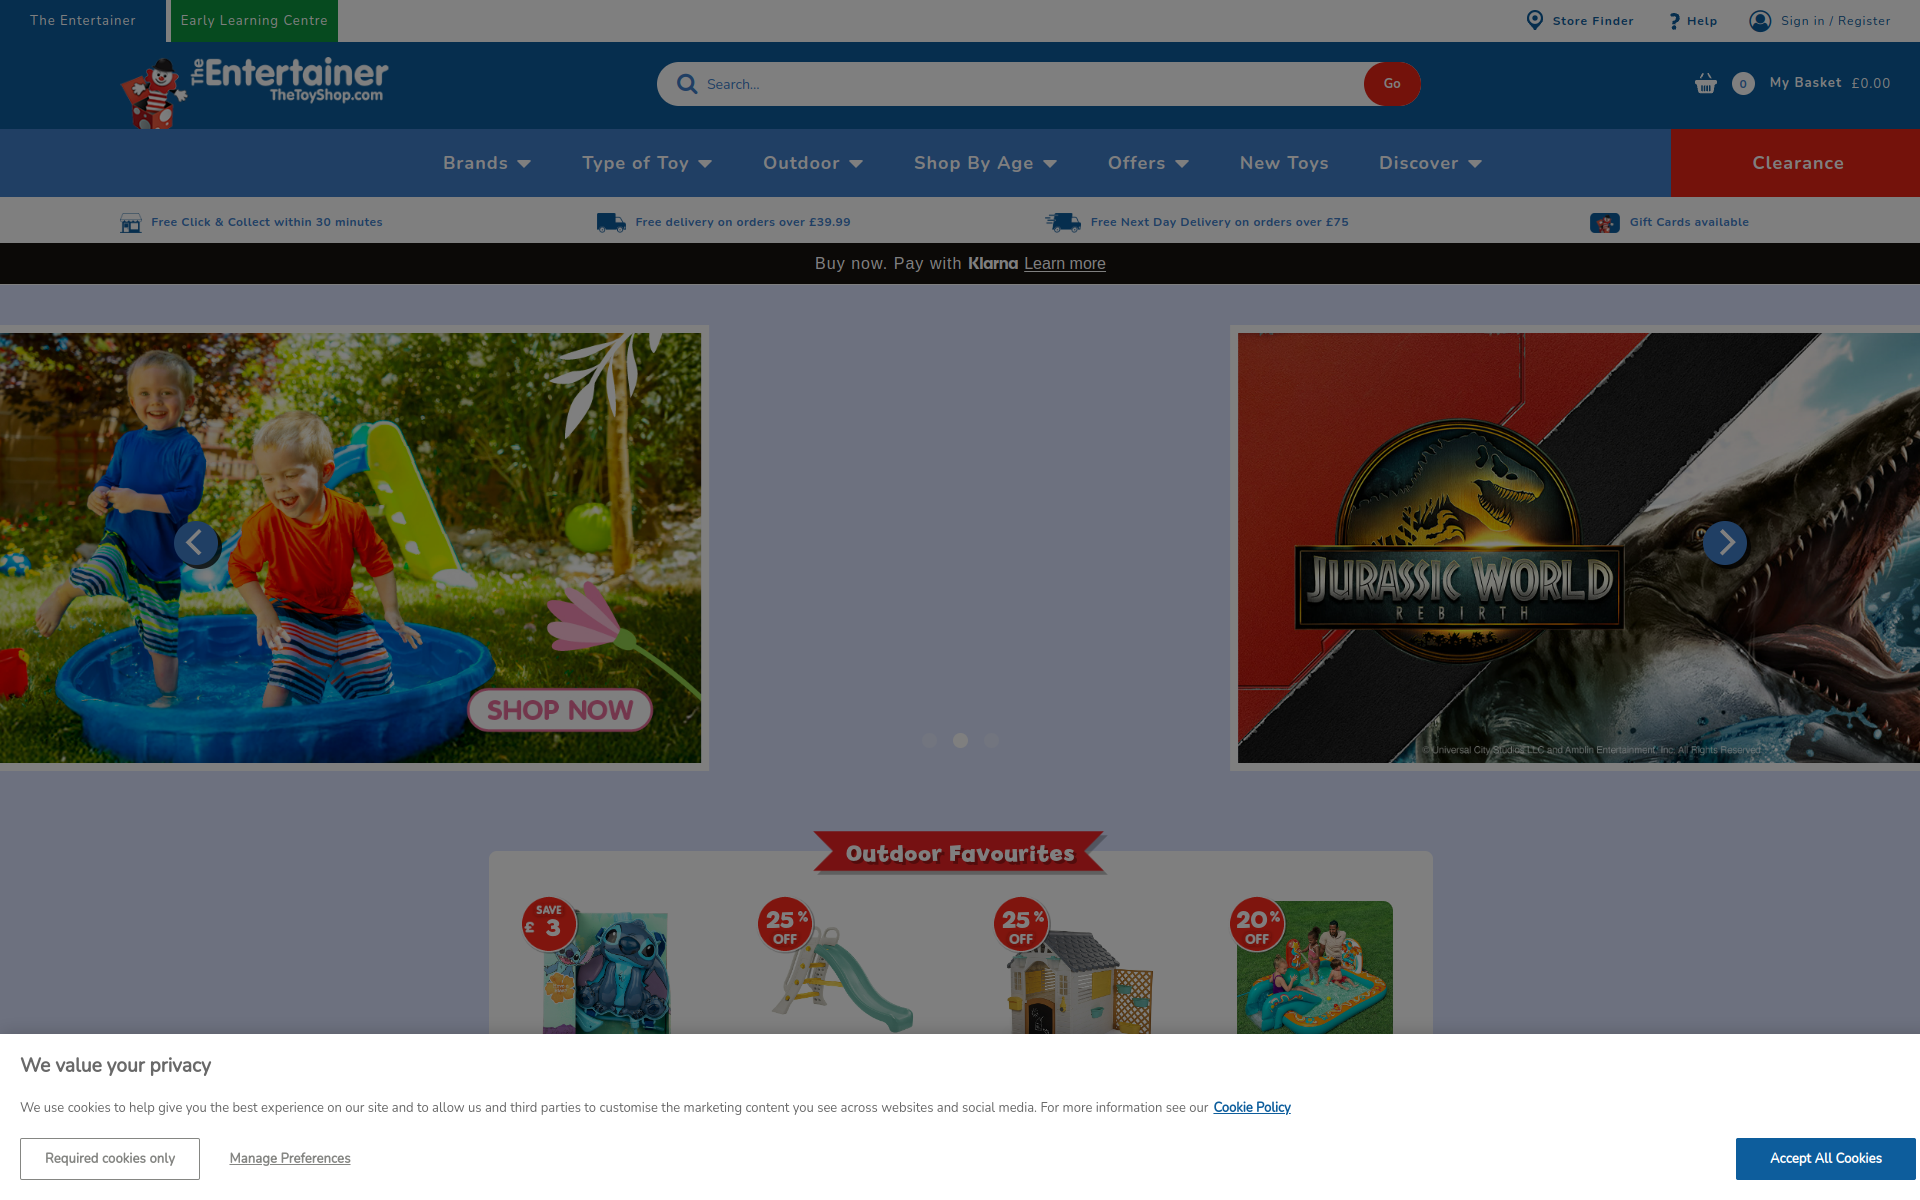Click free delivery over £39.99 text
Screen dimensions: 1920x1200
point(743,222)
